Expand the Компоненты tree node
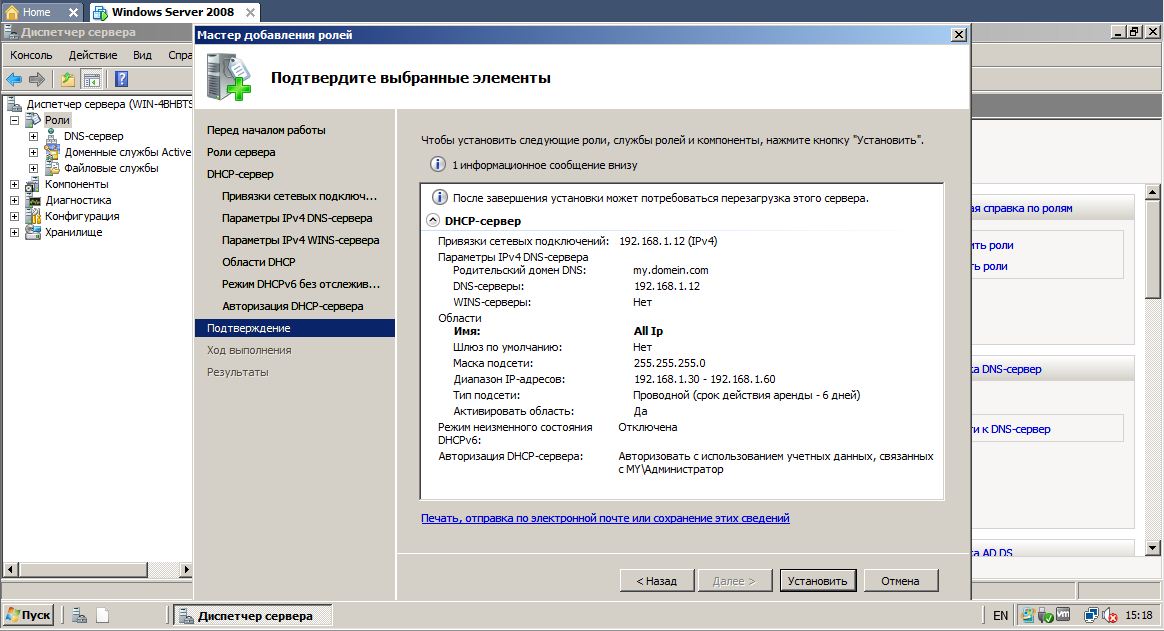 [x=14, y=184]
